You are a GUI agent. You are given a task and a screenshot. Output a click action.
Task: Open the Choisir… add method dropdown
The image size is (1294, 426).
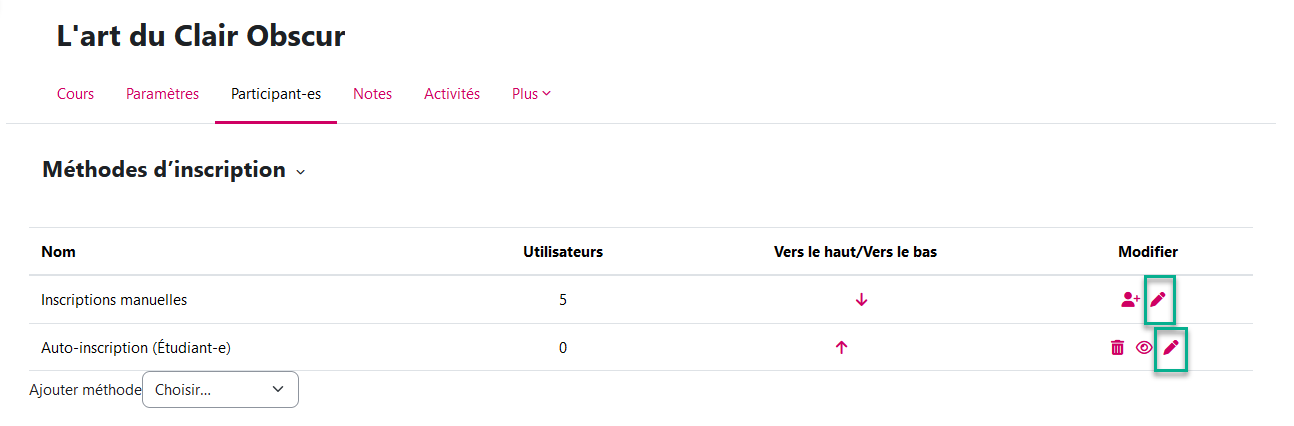220,390
